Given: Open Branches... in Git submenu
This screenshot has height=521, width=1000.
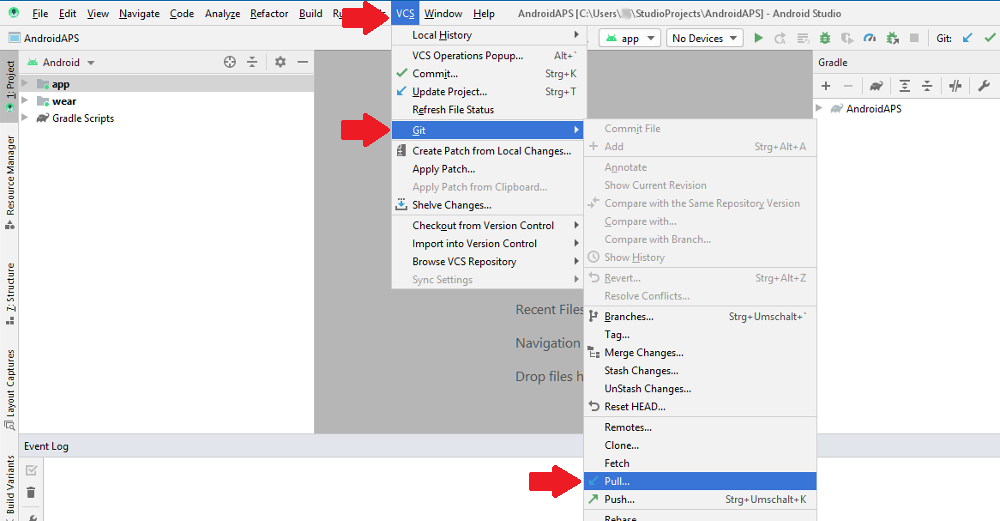Looking at the screenshot, I should [700, 316].
